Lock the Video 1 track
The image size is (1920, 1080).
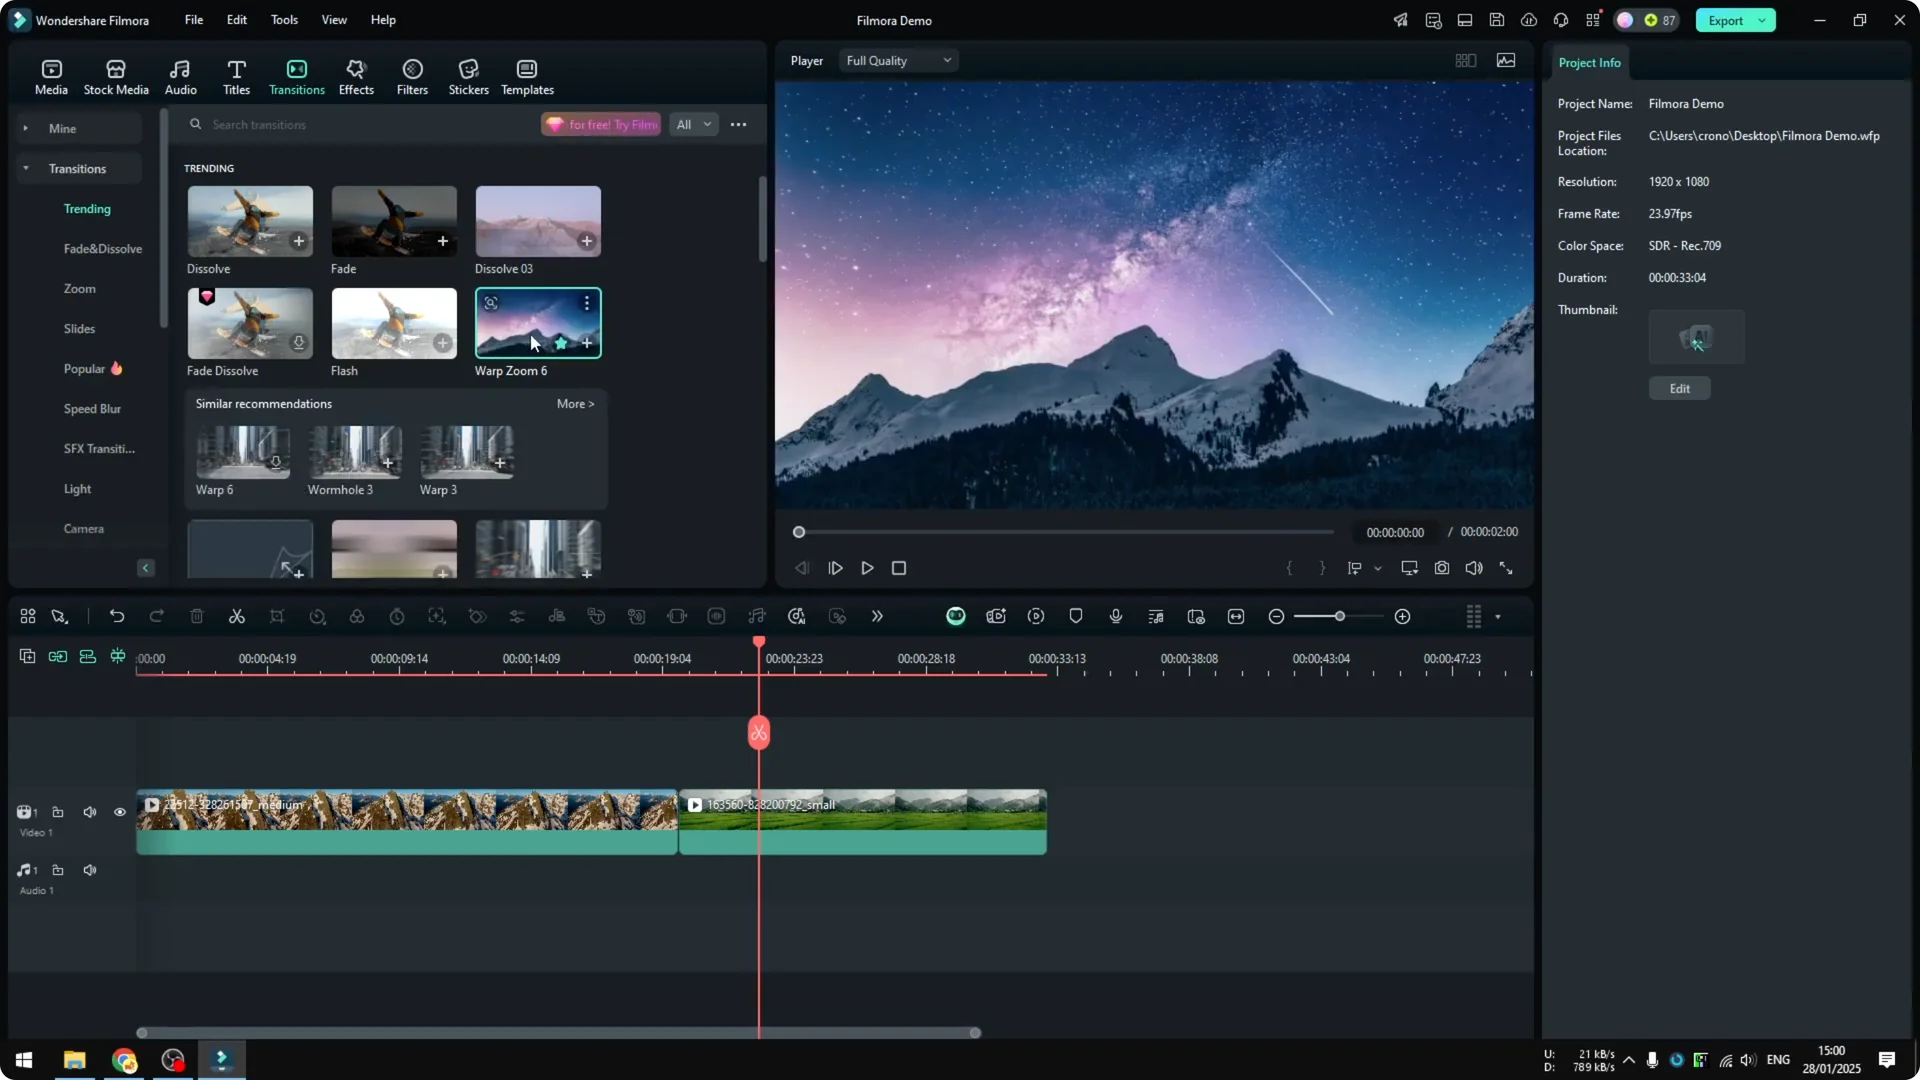click(58, 813)
